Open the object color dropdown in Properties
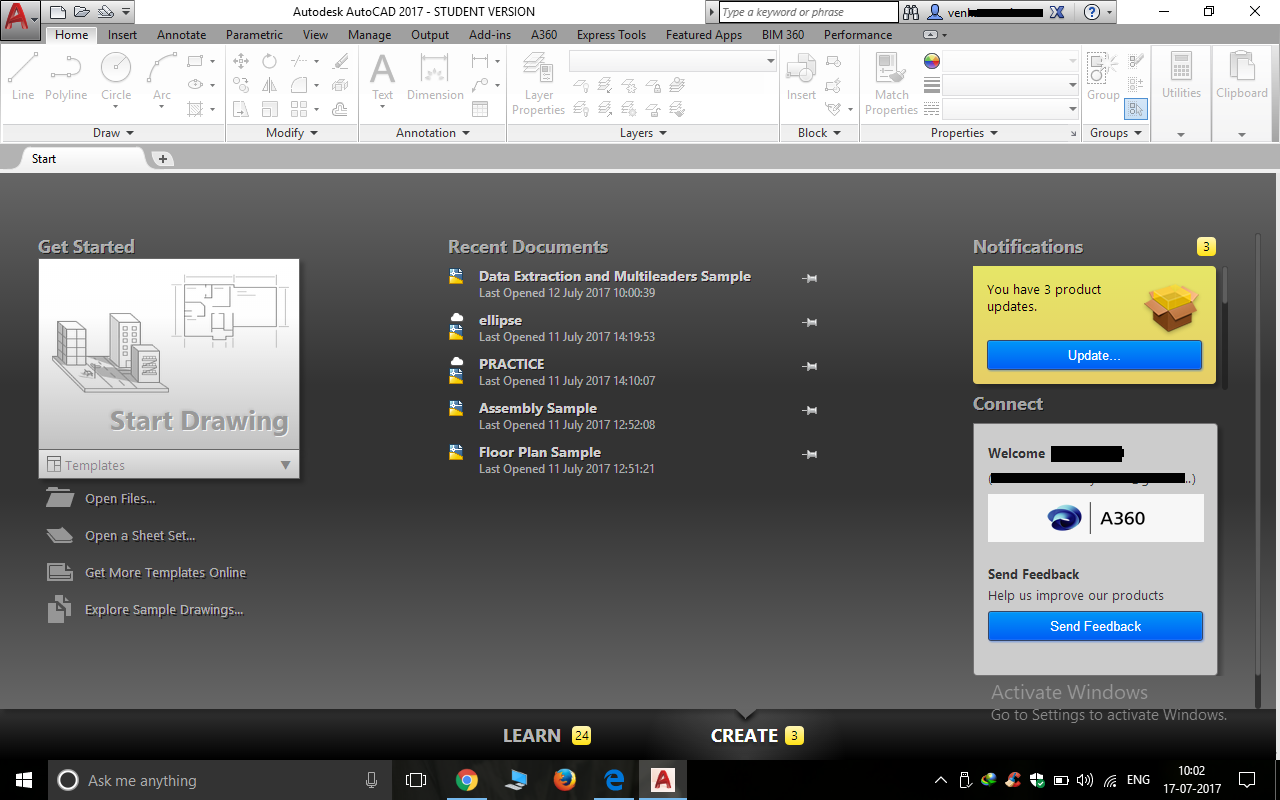The image size is (1280, 800). [x=1010, y=61]
